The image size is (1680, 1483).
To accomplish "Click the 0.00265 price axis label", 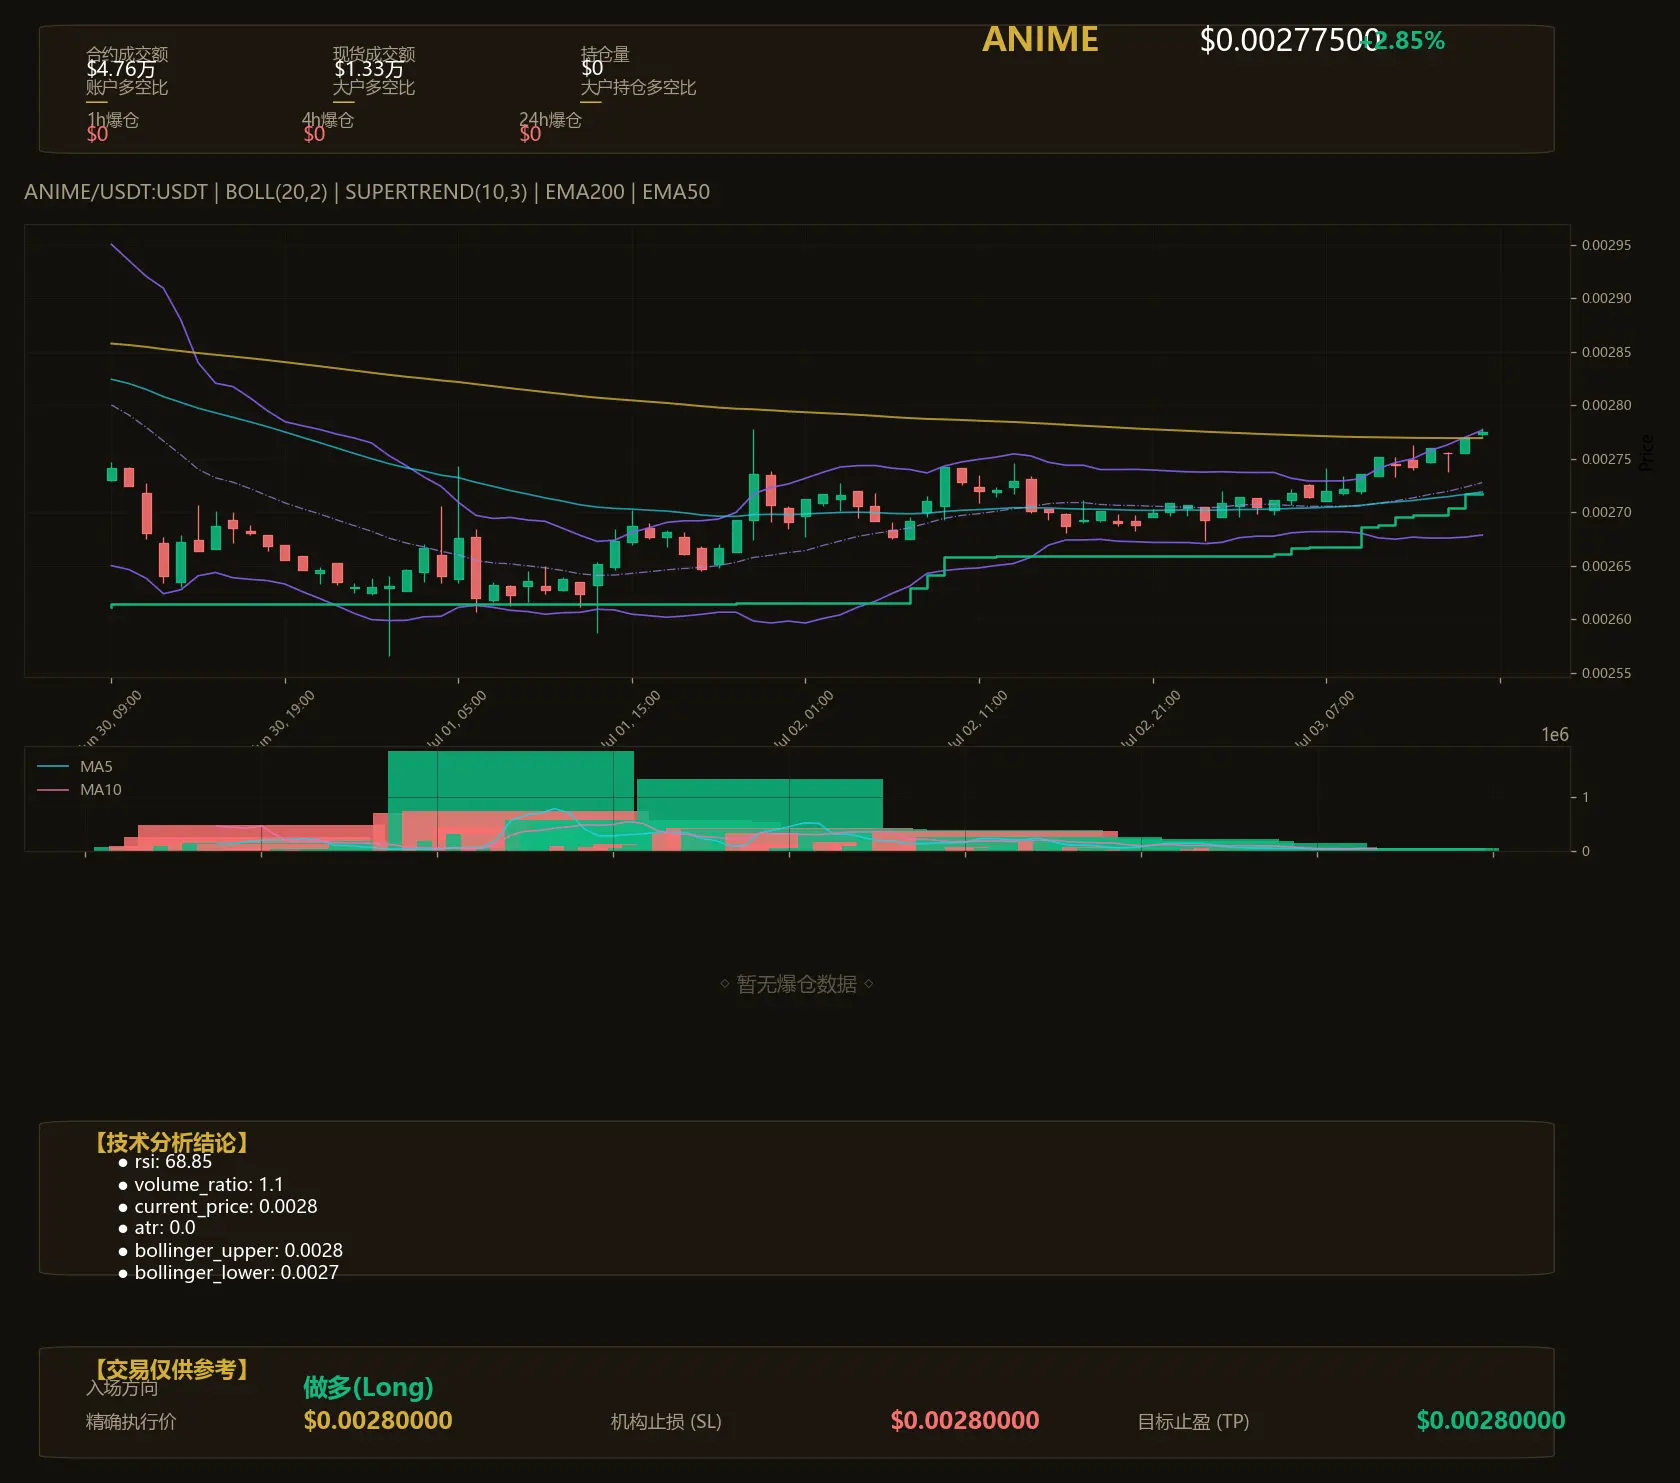I will [x=1606, y=566].
